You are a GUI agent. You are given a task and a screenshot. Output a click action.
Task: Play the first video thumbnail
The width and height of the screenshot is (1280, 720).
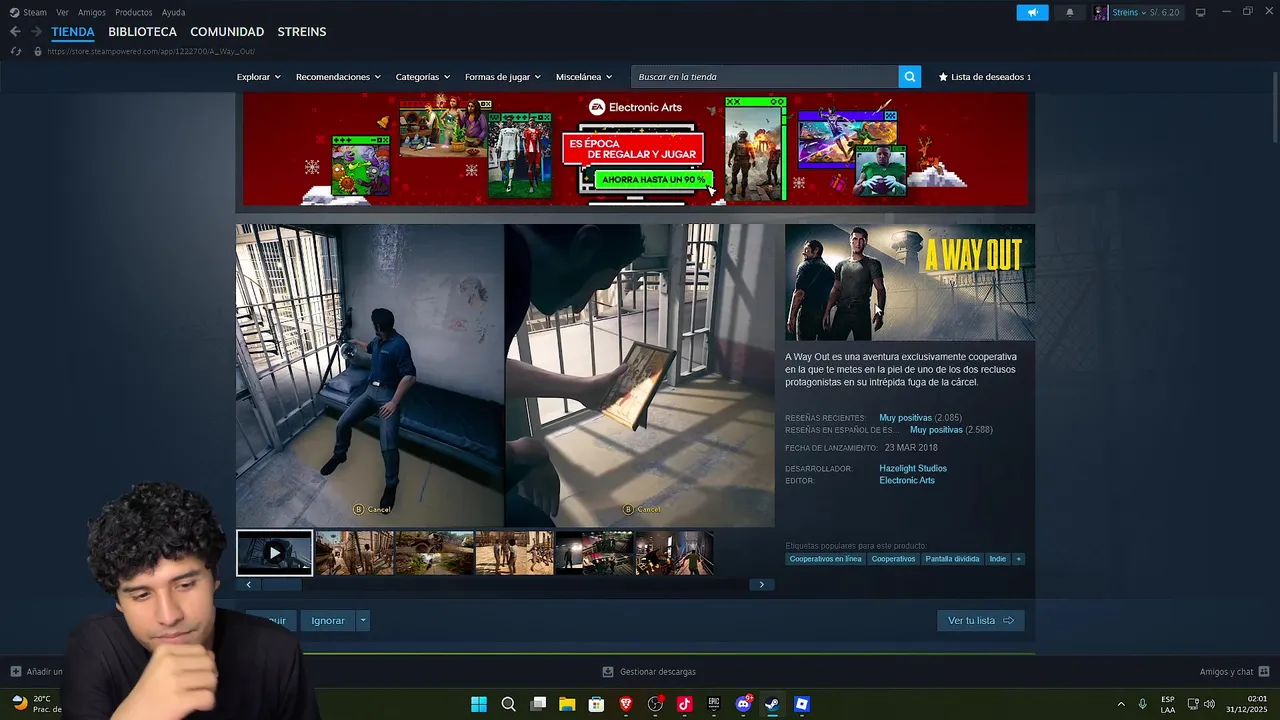tap(275, 553)
